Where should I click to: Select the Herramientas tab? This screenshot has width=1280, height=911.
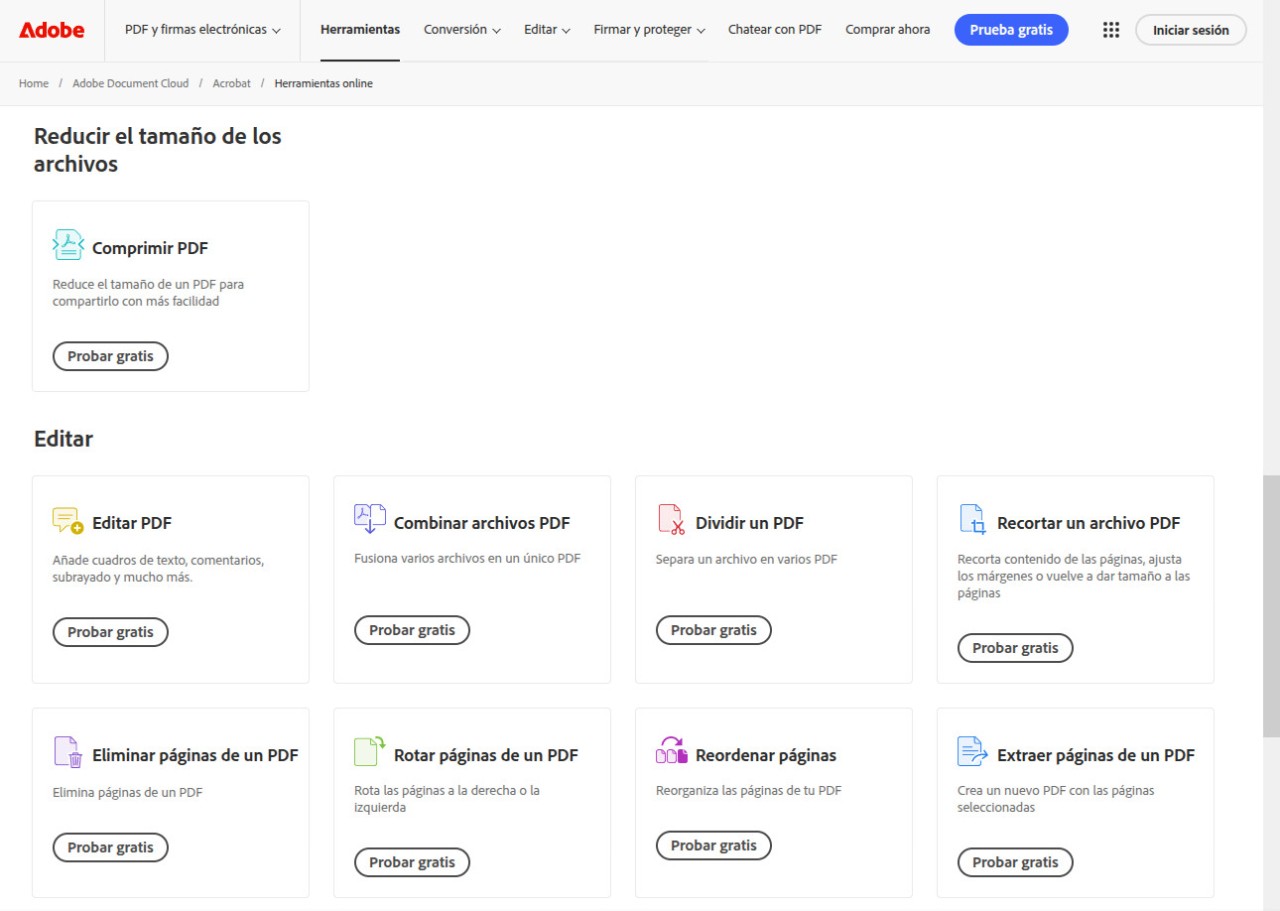coord(360,30)
